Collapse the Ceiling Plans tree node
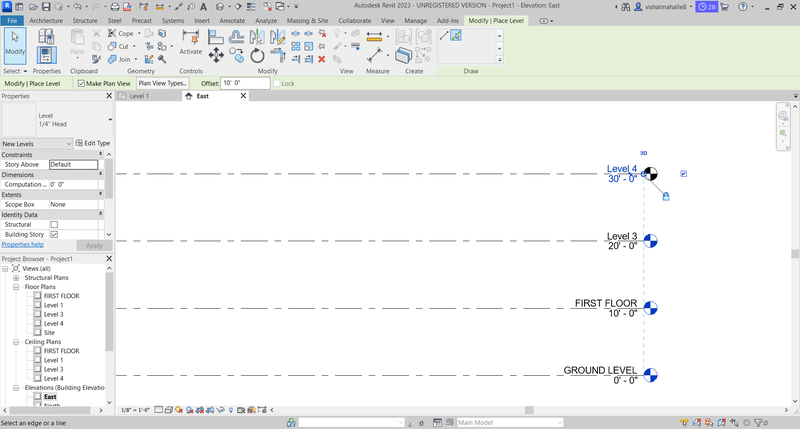 16,342
